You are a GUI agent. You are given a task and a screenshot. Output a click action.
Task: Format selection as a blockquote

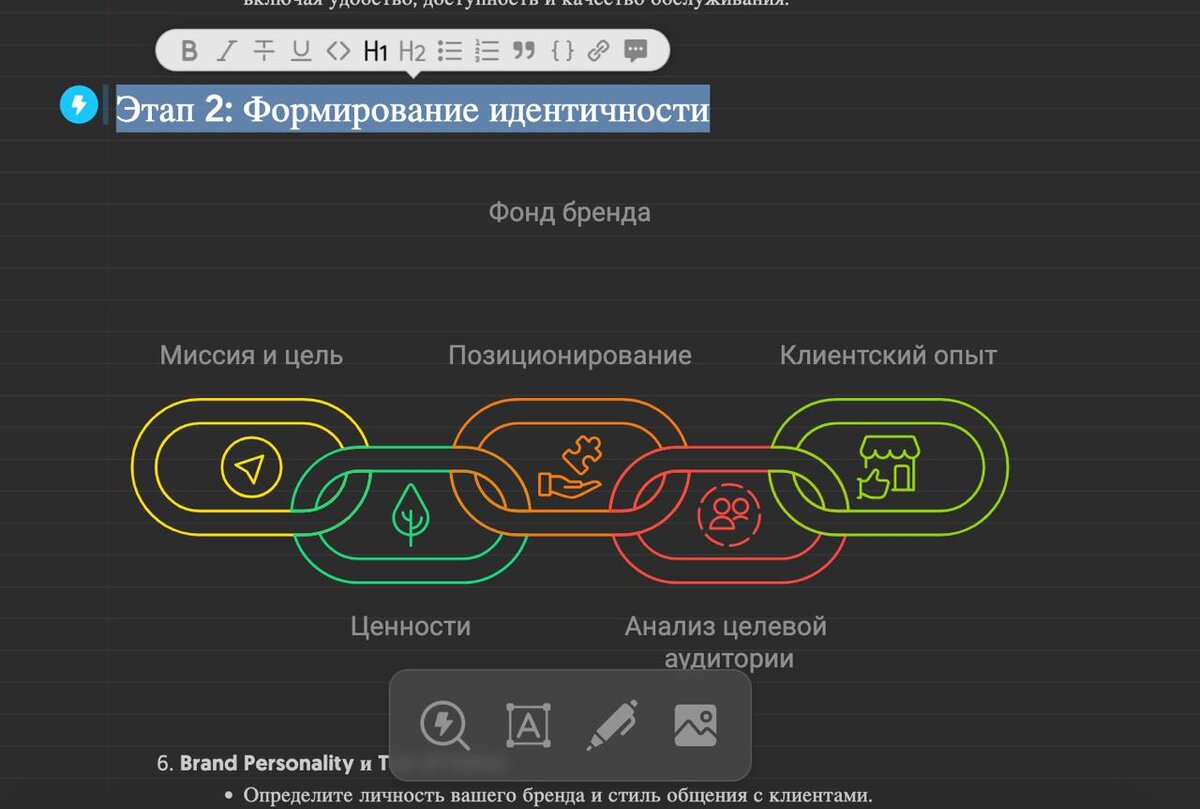tap(522, 50)
